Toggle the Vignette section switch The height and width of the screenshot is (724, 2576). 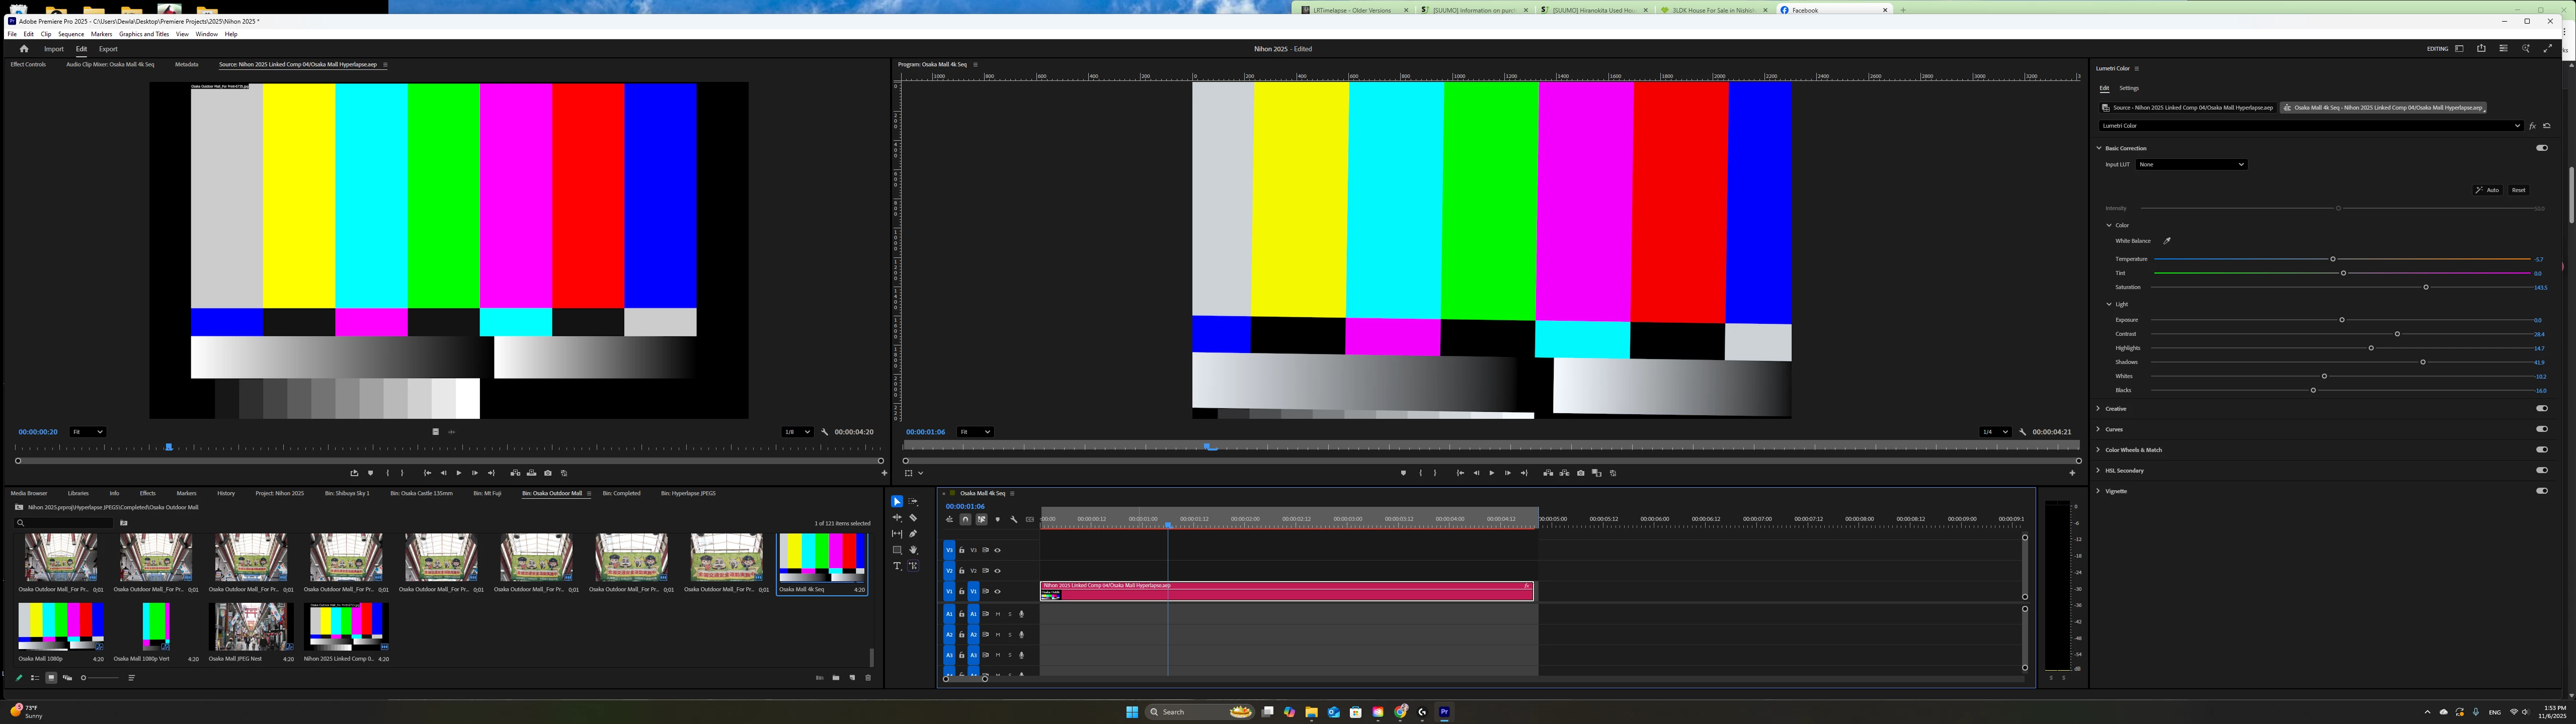coord(2541,491)
